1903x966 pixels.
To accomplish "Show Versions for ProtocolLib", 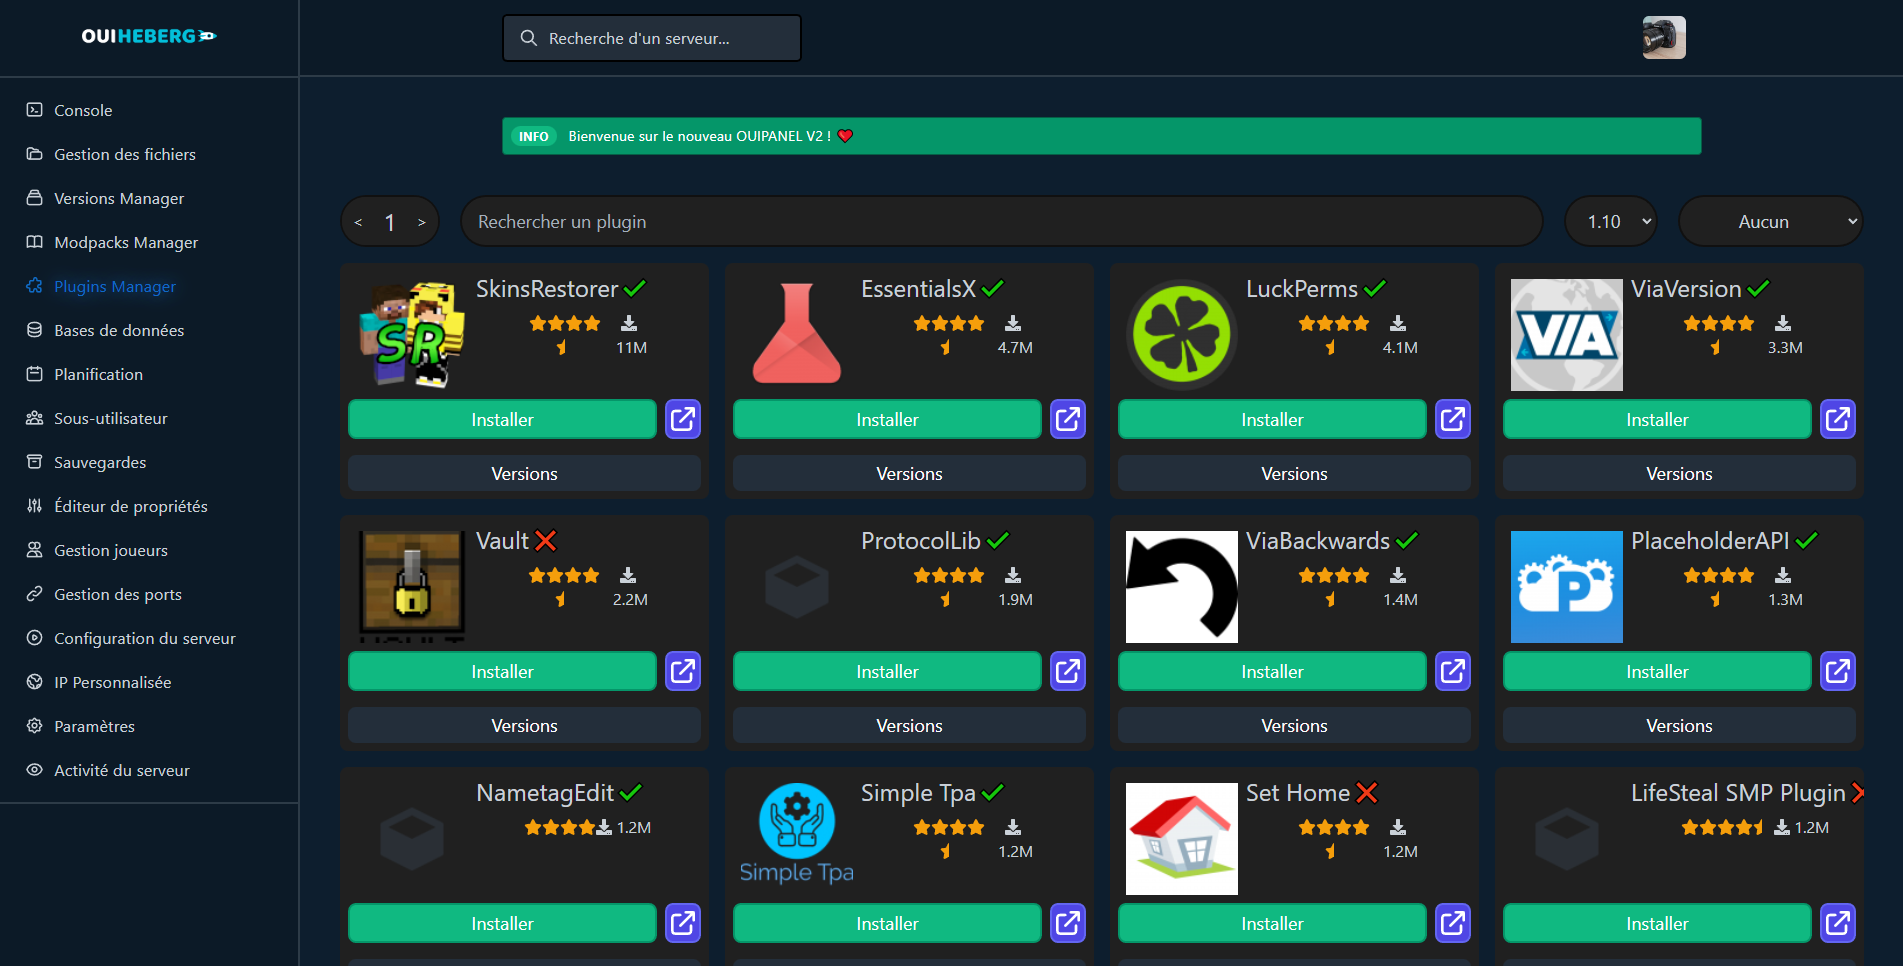I will [x=909, y=725].
